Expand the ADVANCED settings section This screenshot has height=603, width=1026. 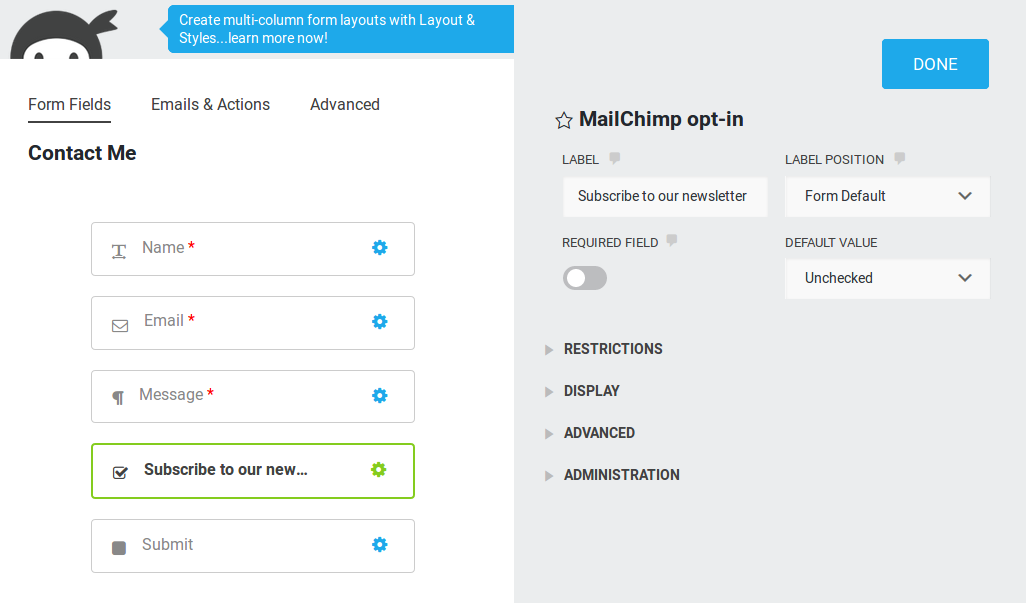[x=590, y=433]
